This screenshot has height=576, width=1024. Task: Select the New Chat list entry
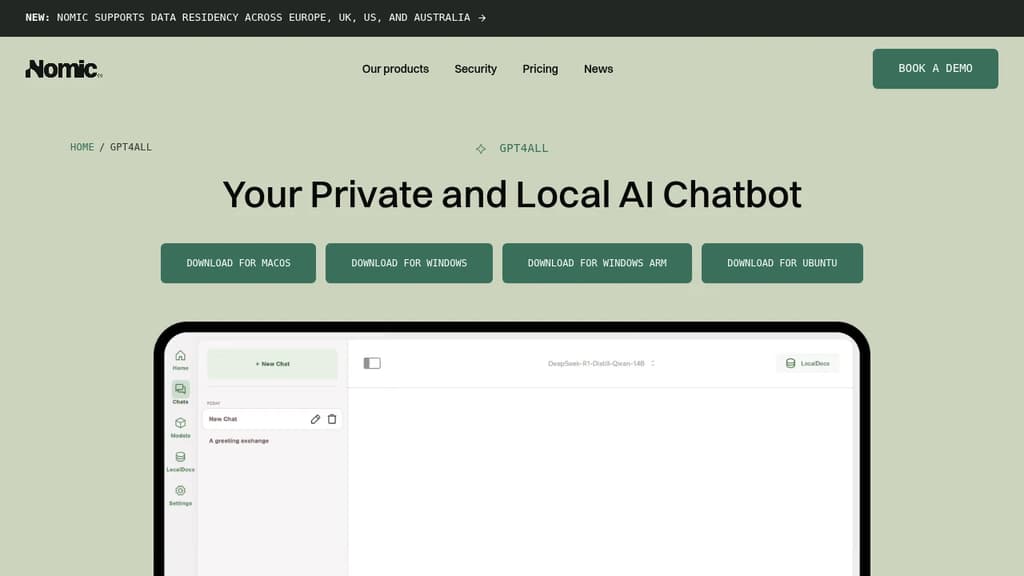point(272,419)
